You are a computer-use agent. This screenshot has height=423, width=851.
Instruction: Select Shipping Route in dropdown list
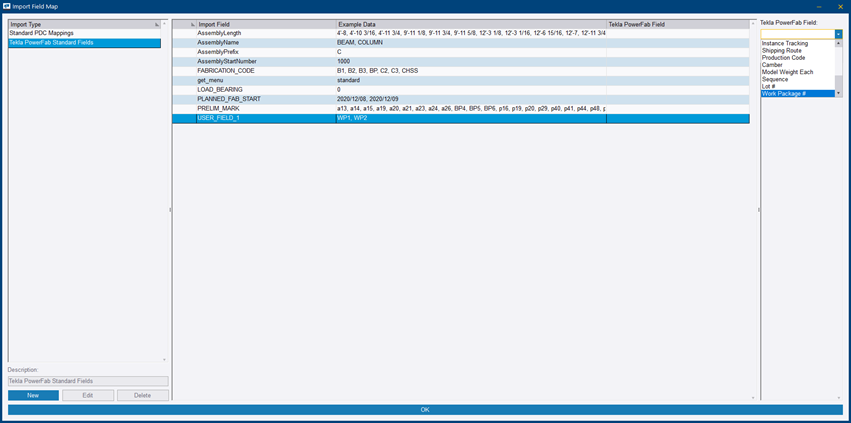point(798,50)
